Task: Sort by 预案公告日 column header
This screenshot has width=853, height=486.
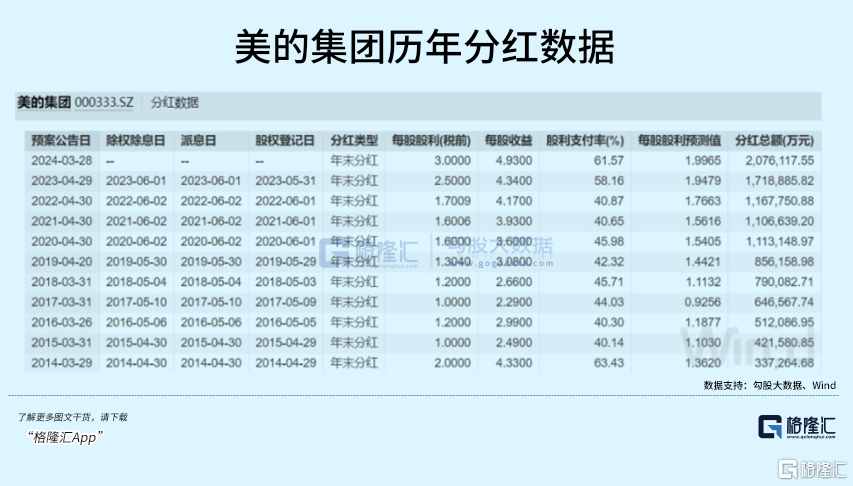Action: point(61,140)
